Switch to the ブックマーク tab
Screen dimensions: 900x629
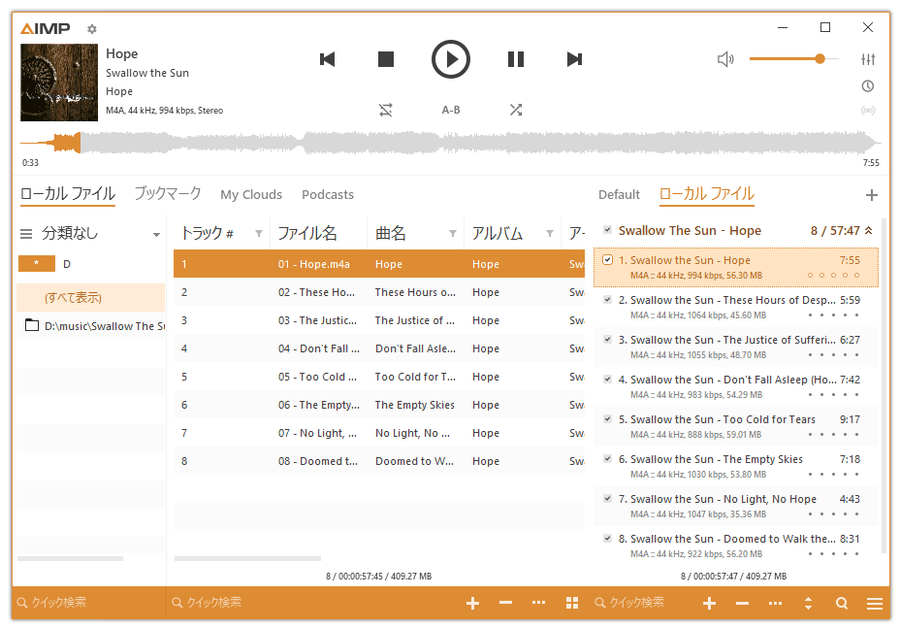[168, 194]
